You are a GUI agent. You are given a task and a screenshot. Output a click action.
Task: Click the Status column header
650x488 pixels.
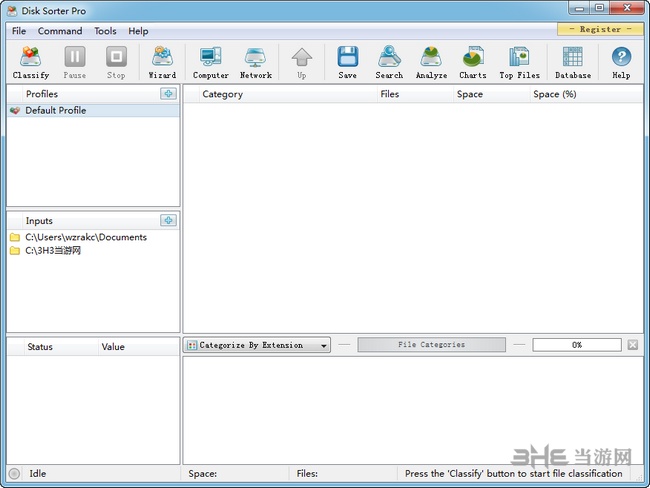[61, 347]
